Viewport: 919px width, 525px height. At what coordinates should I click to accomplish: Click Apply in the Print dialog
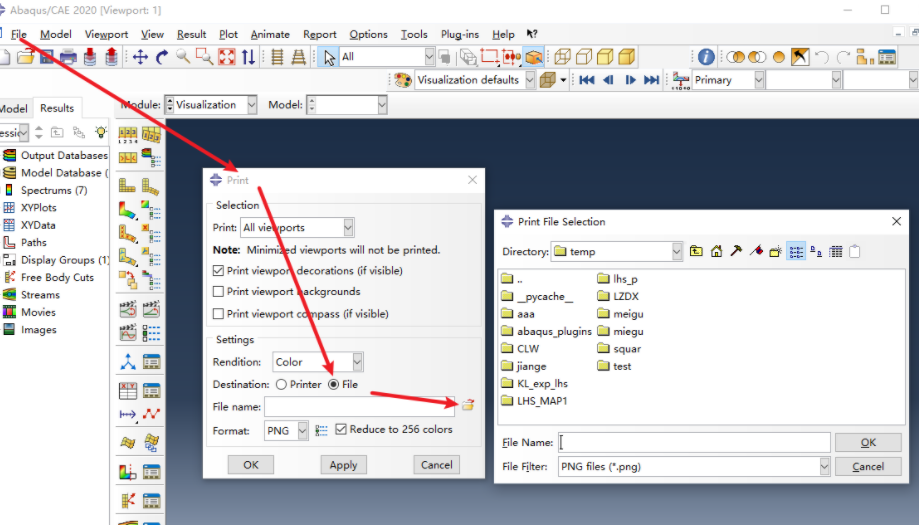[343, 465]
